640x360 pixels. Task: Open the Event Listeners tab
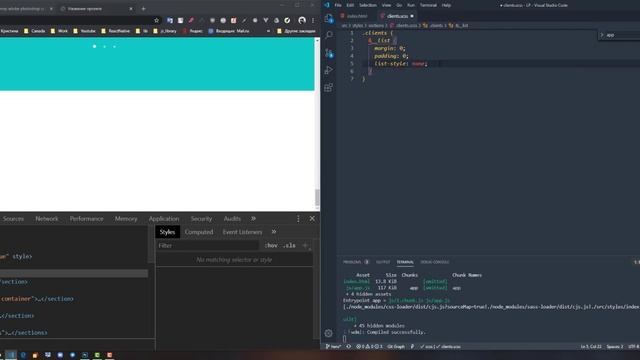pyautogui.click(x=242, y=232)
